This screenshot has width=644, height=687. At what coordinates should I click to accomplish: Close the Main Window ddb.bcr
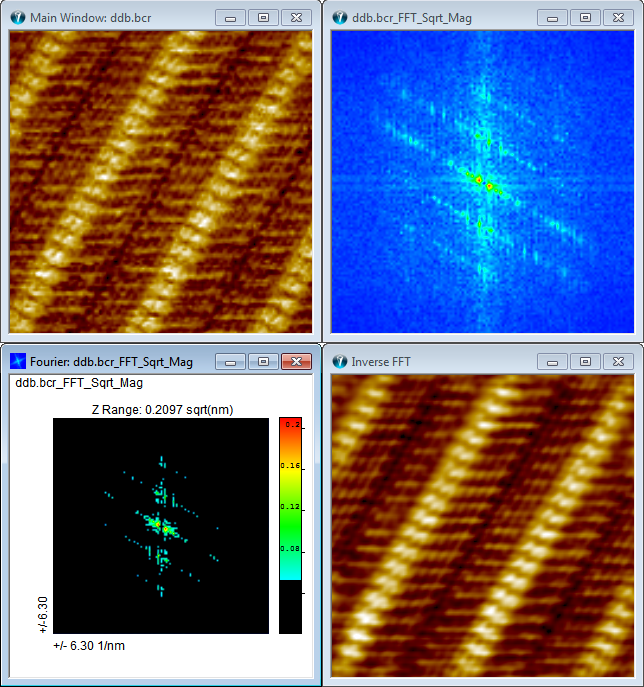point(296,18)
